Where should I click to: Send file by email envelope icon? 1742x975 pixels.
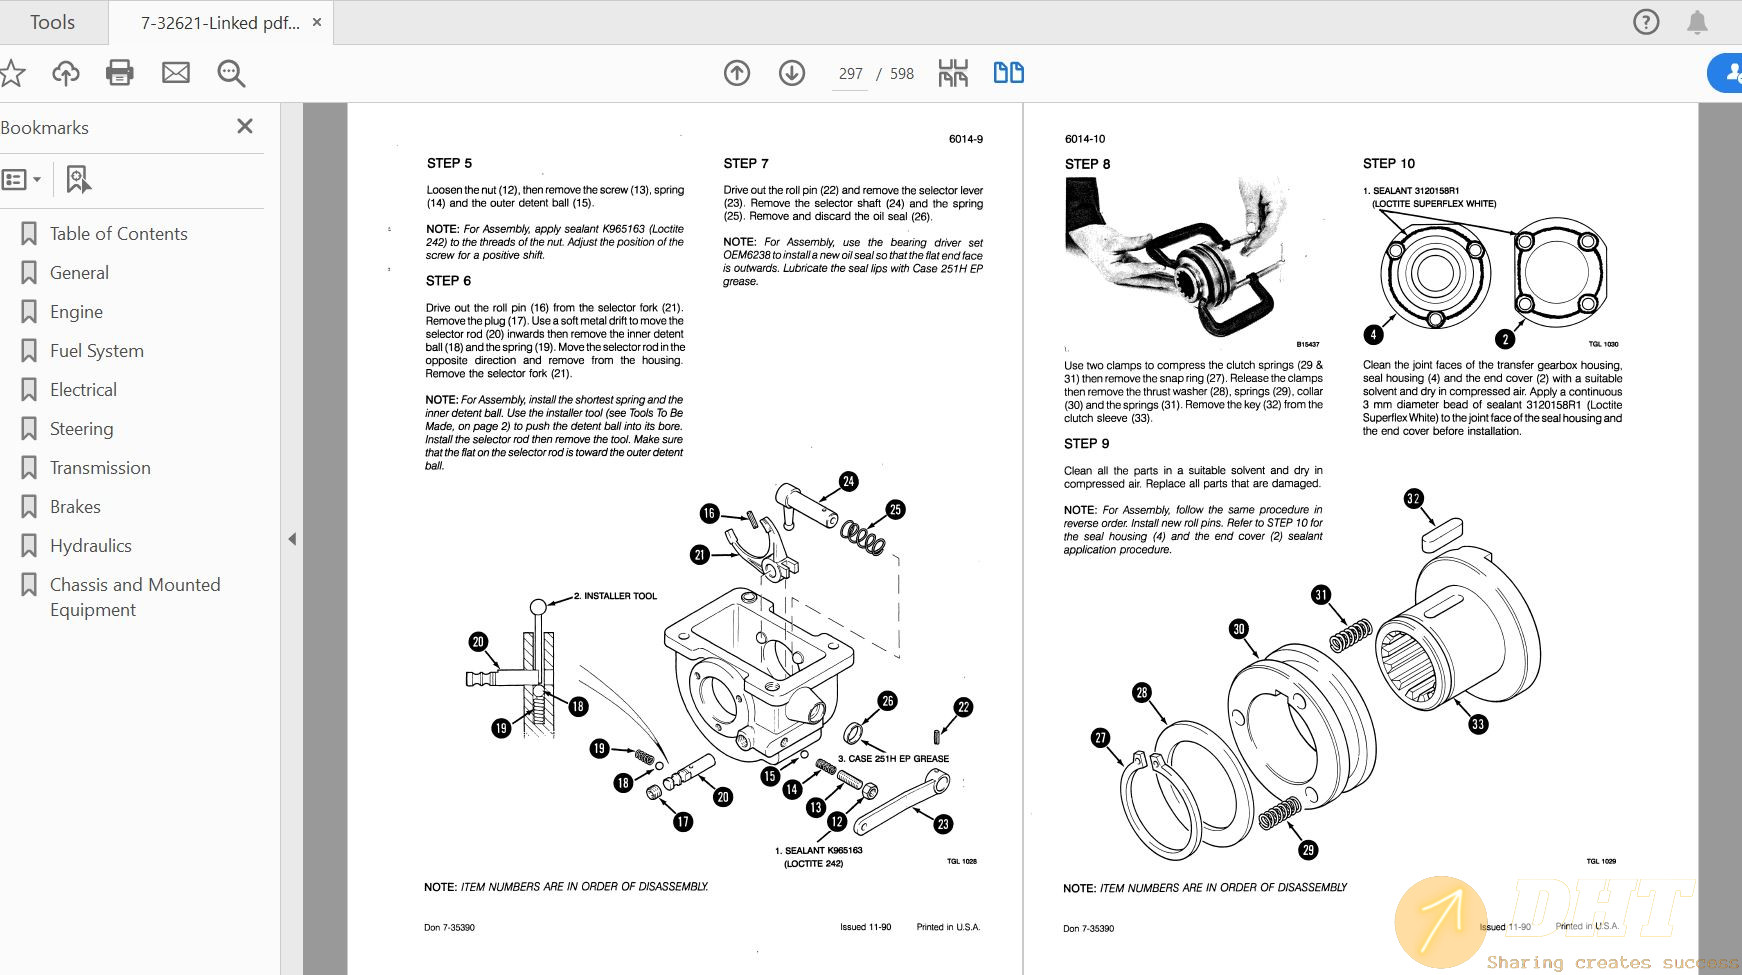[176, 73]
